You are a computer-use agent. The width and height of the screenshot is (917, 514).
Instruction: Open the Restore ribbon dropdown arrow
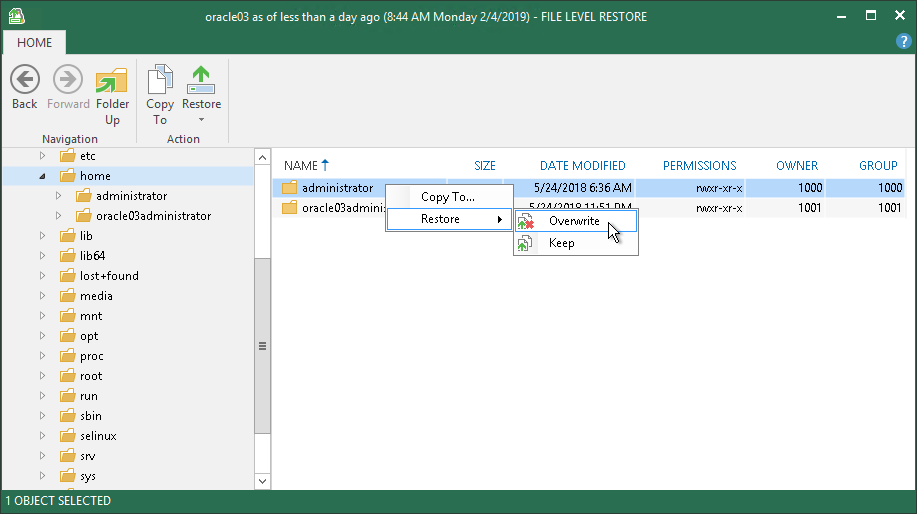[x=201, y=120]
